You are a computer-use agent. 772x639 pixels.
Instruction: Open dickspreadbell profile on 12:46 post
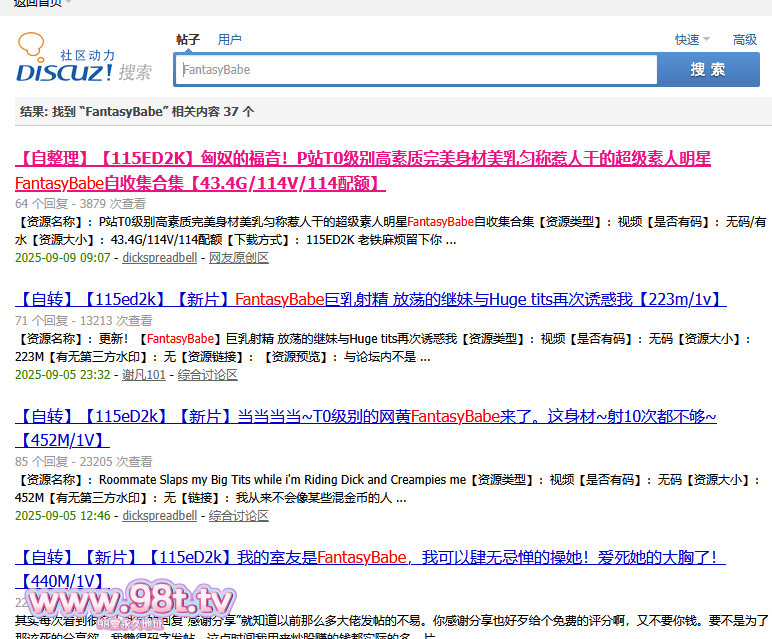pos(160,515)
